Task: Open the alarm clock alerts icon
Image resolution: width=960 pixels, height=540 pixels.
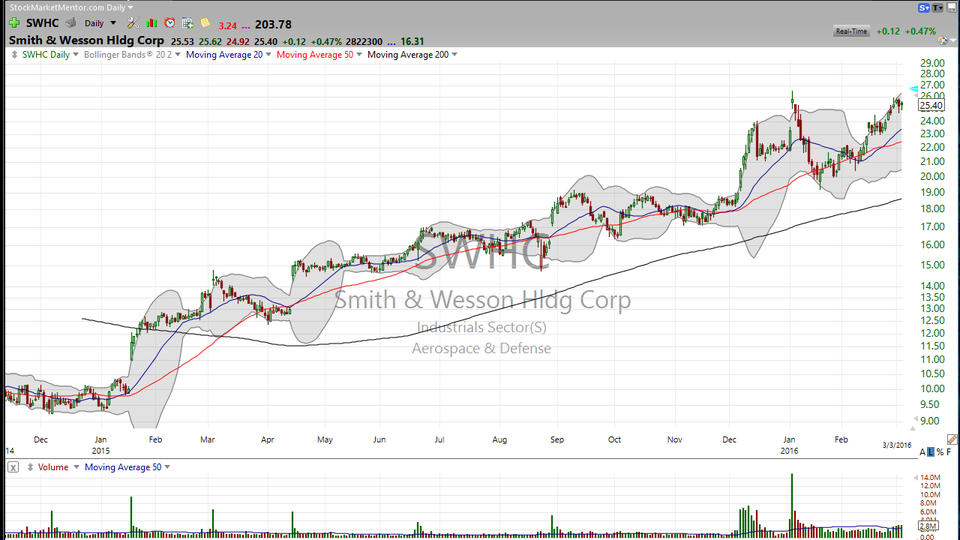Action: point(170,23)
